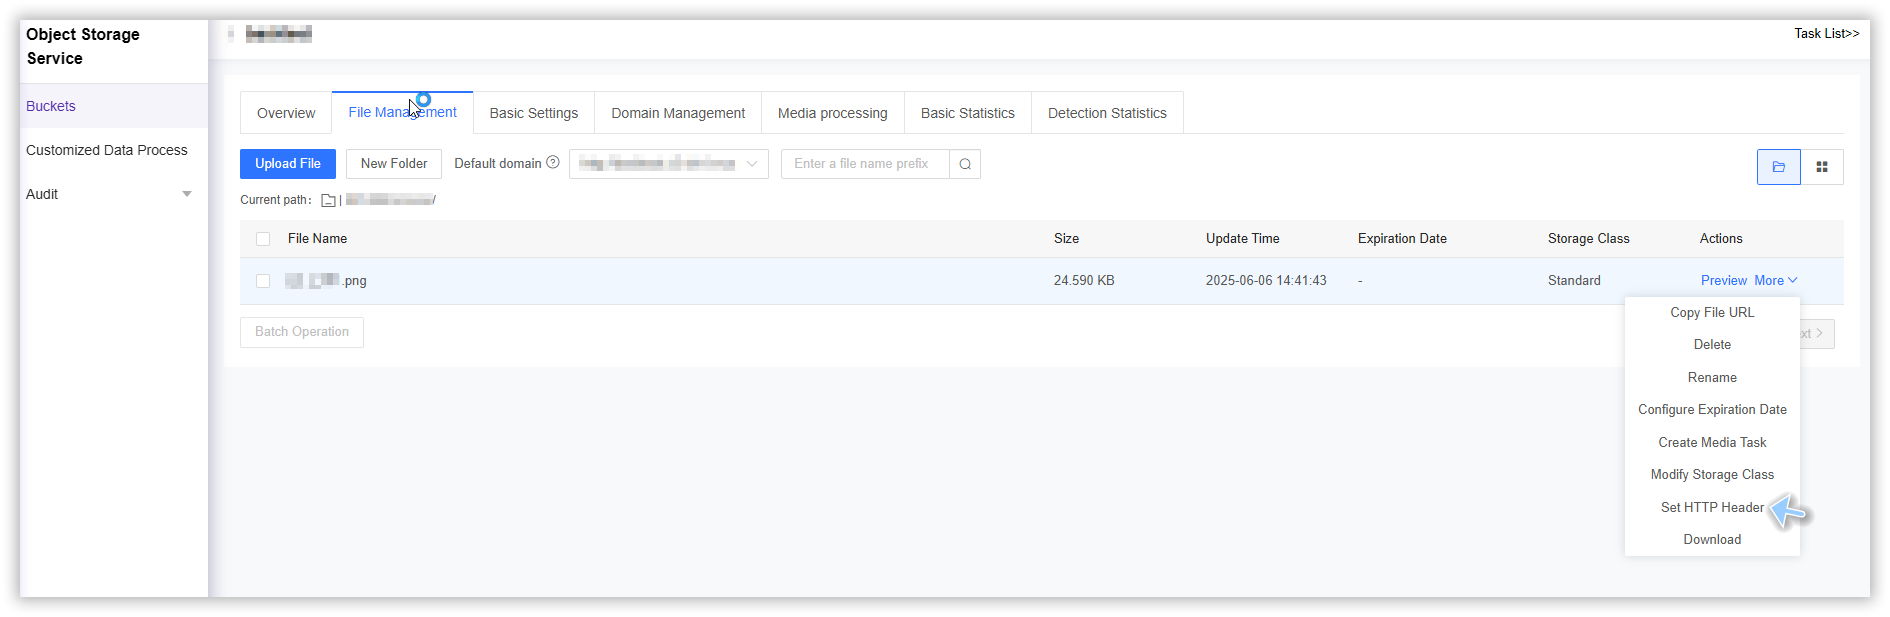Select Configure Expiration Date option
The height and width of the screenshot is (617, 1890).
click(x=1712, y=410)
